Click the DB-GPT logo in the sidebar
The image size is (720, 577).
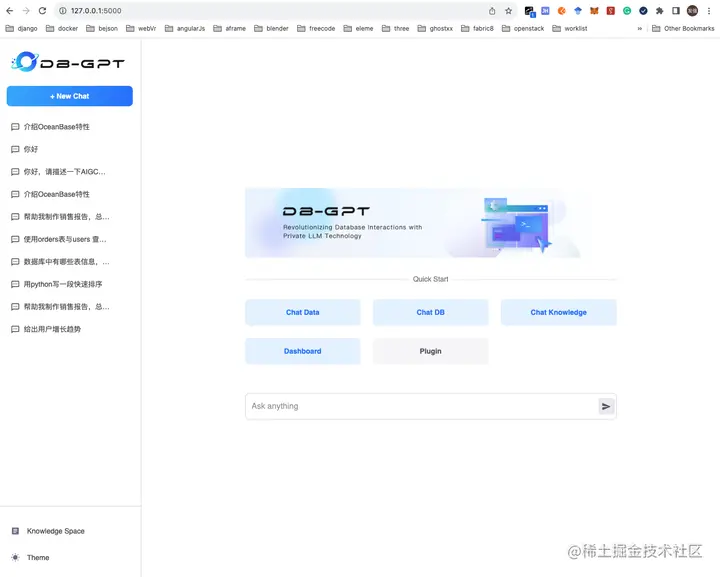(x=68, y=62)
